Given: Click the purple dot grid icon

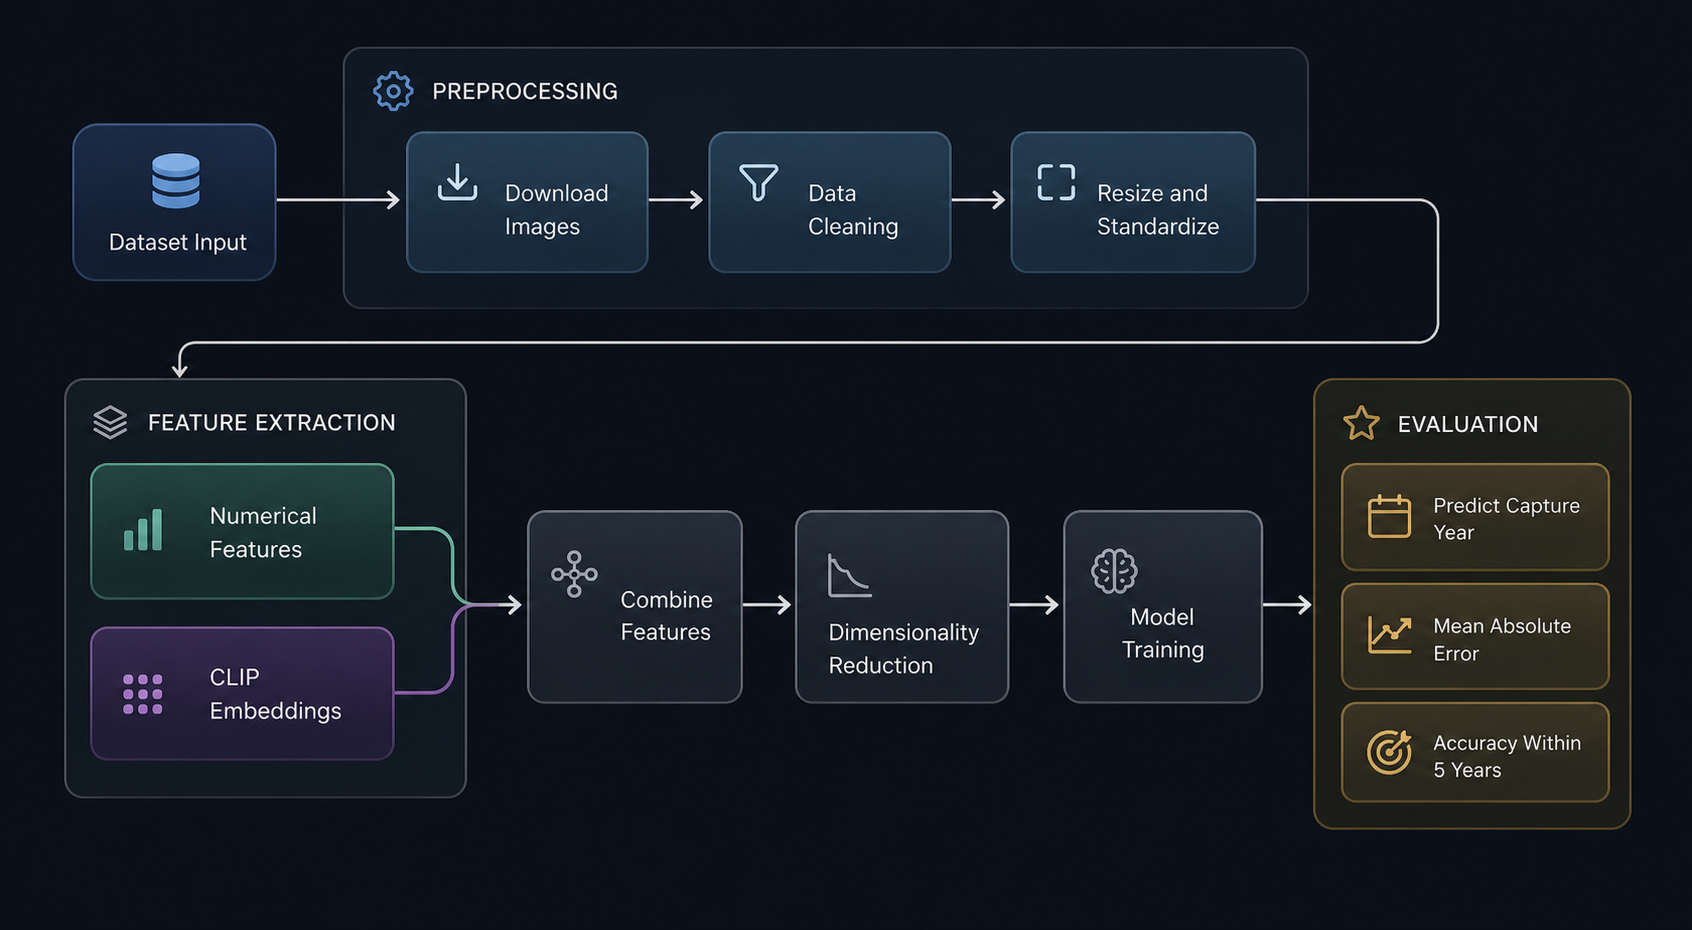Looking at the screenshot, I should coord(143,694).
